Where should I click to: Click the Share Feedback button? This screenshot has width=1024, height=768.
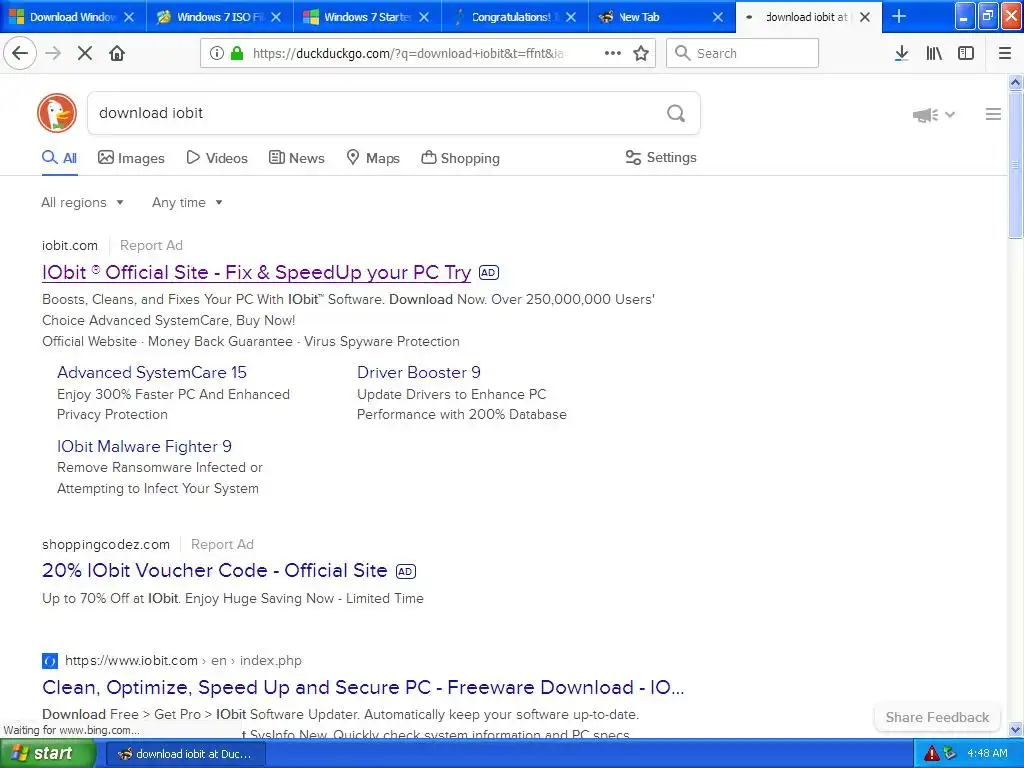point(937,717)
